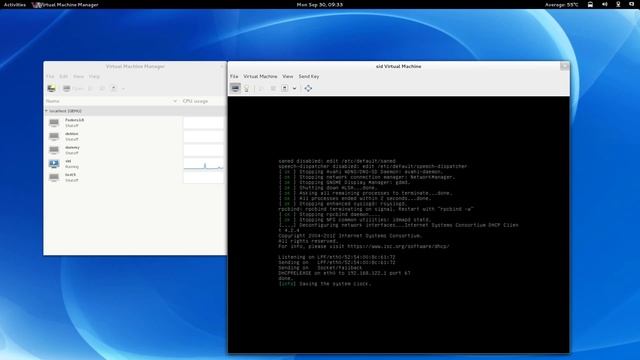Pause the sid virtual machine from its toolbar
Screen dimensions: 640x360
coord(273,88)
